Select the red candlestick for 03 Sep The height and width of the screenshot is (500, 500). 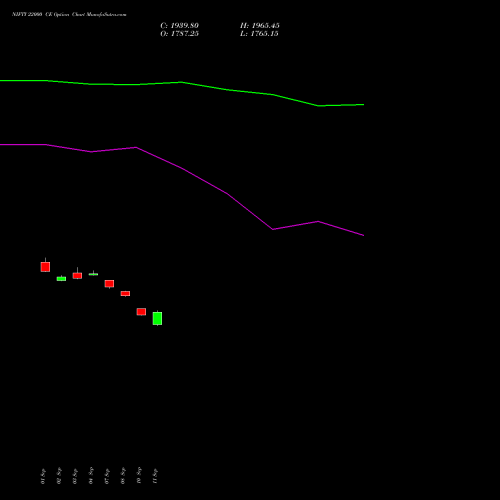tap(77, 275)
